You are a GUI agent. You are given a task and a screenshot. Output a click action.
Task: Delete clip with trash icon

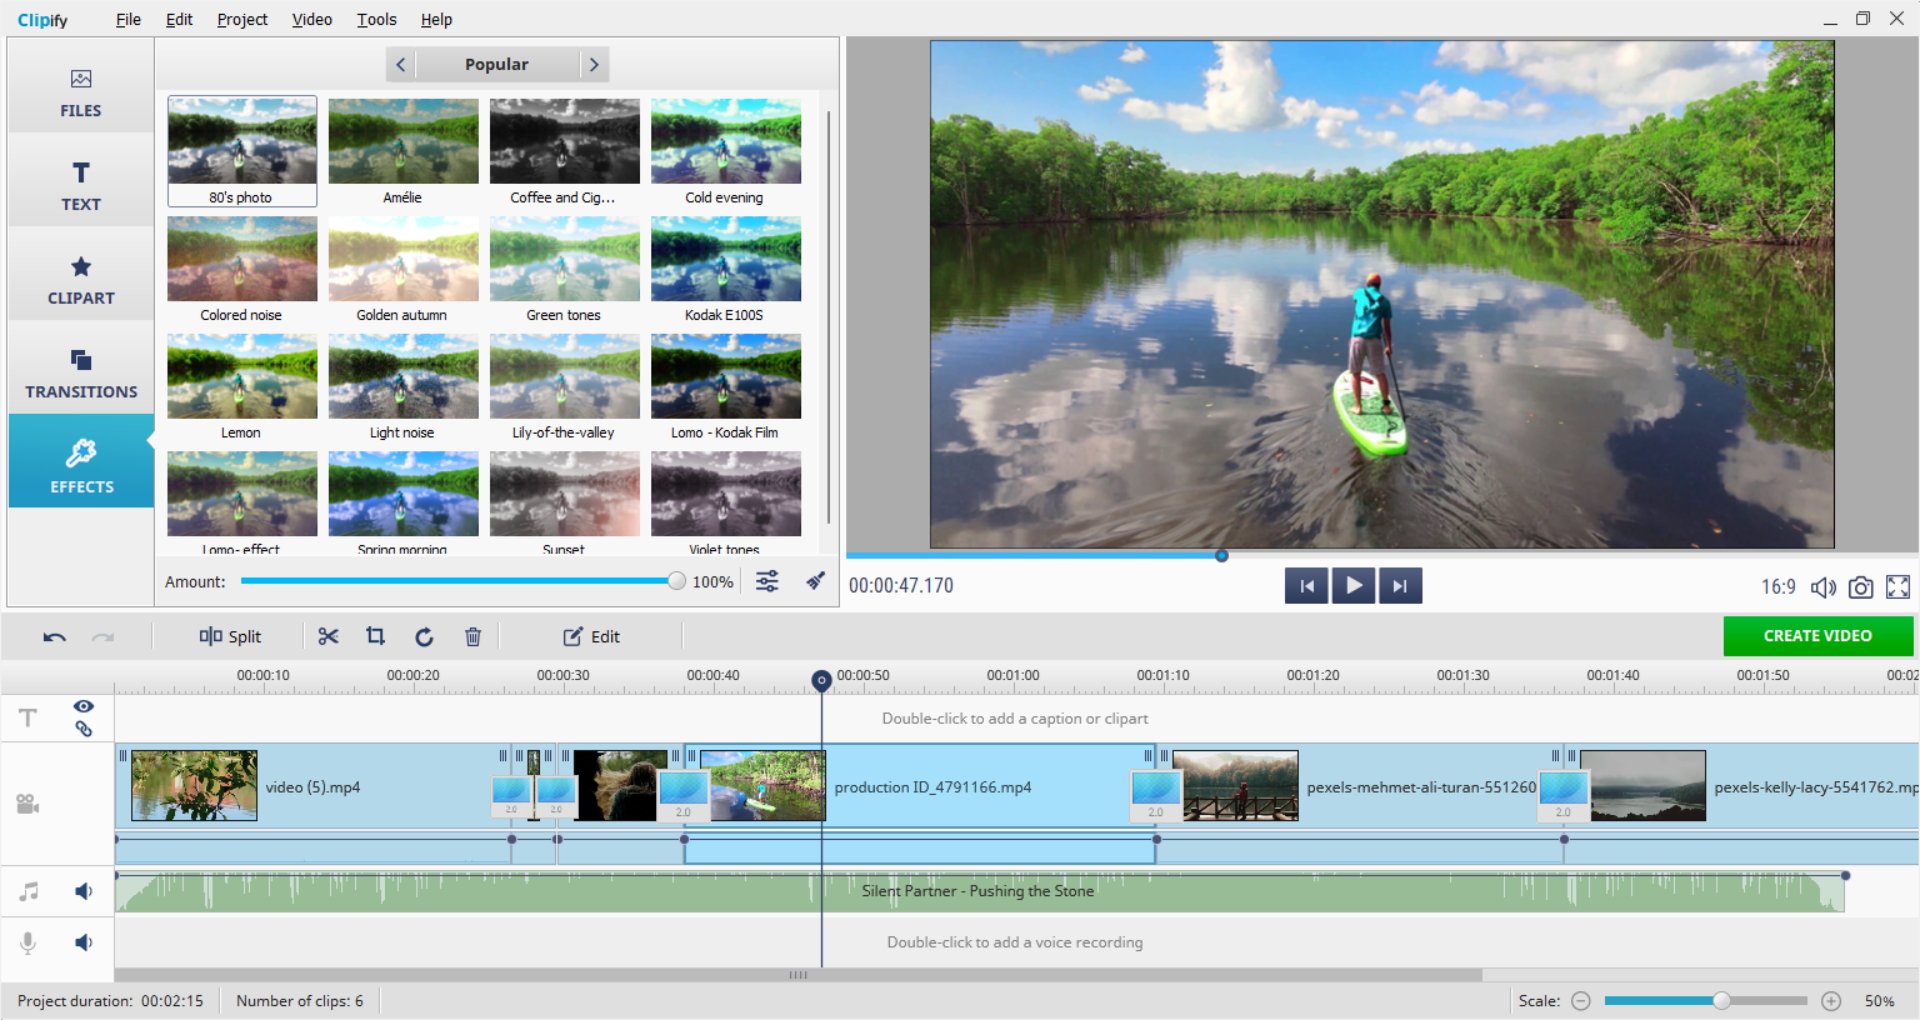point(473,636)
